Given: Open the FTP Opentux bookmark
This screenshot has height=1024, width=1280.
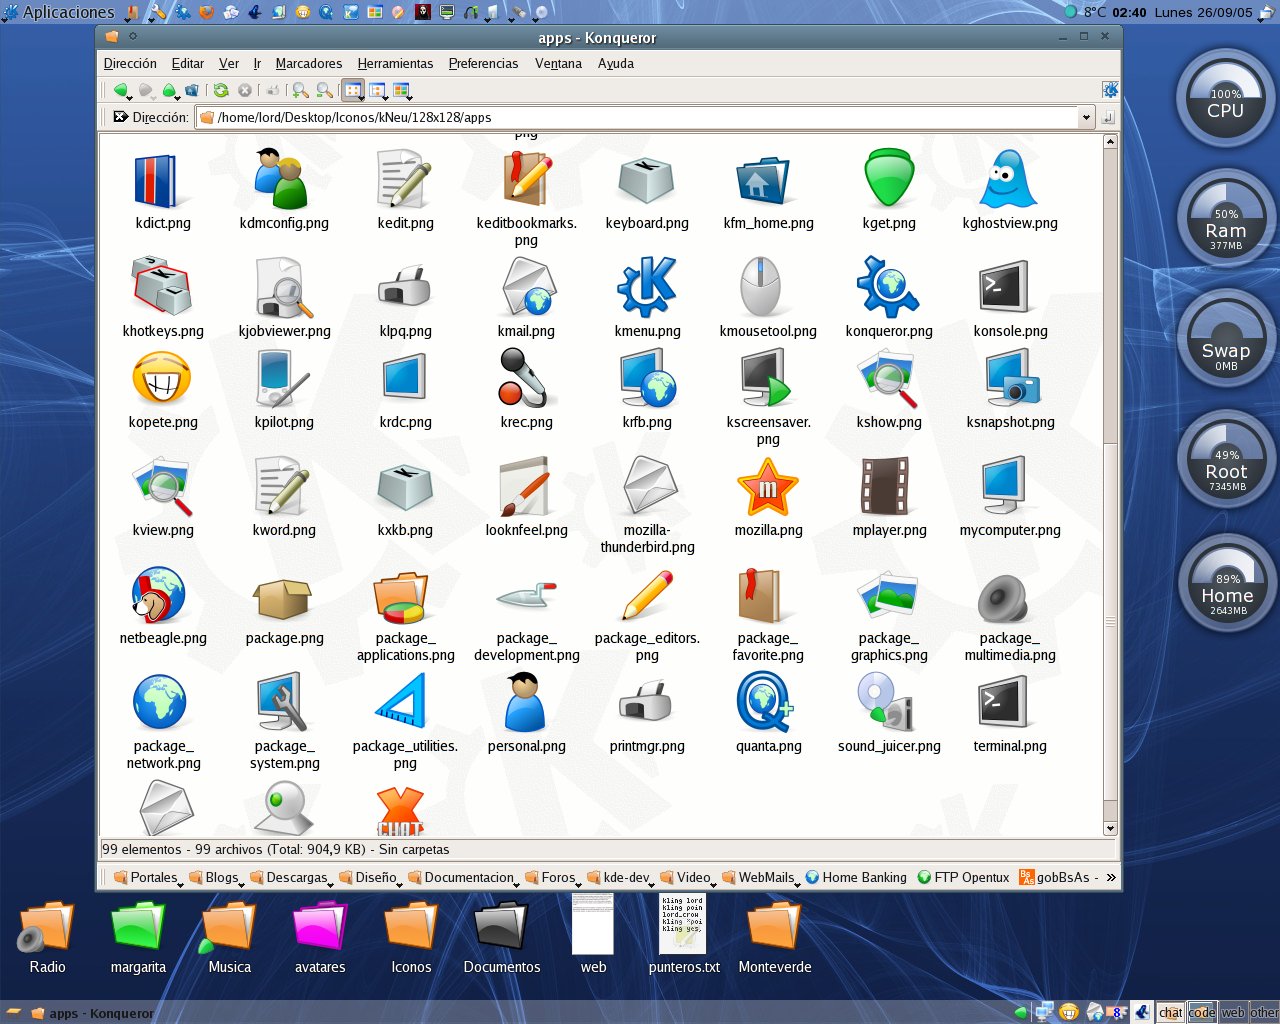Looking at the screenshot, I should pos(963,877).
